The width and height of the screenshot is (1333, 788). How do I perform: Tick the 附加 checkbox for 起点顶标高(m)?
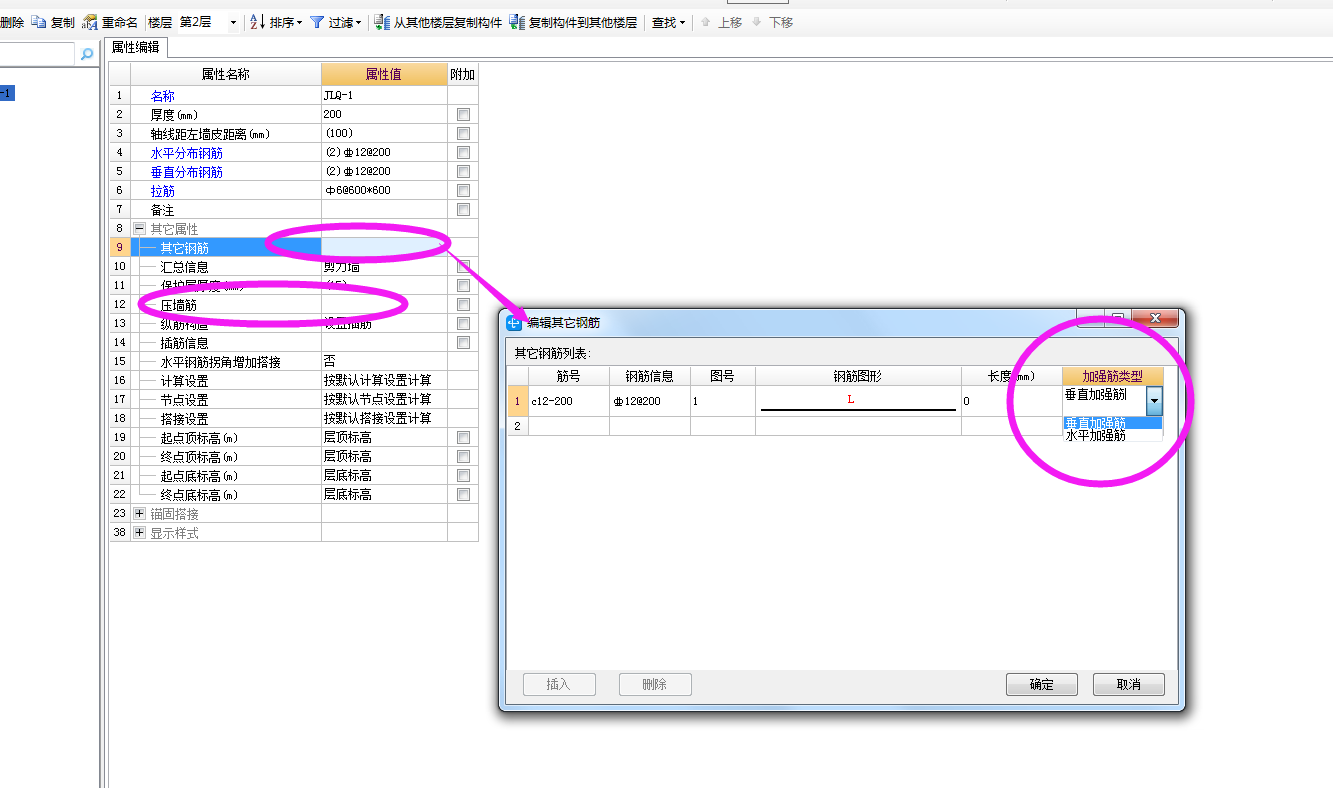click(x=463, y=438)
